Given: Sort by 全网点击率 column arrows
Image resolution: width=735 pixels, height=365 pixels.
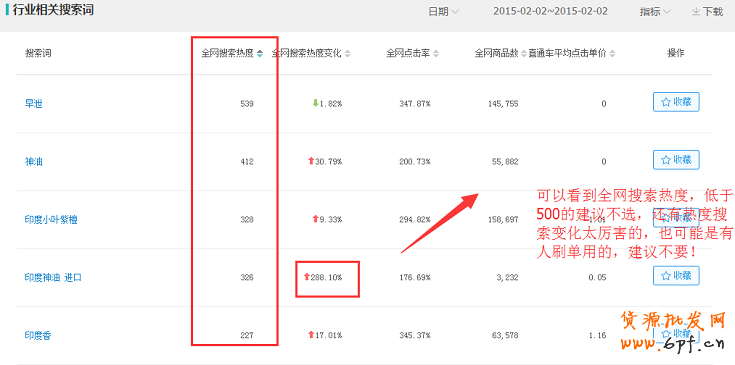Looking at the screenshot, I should [436, 53].
